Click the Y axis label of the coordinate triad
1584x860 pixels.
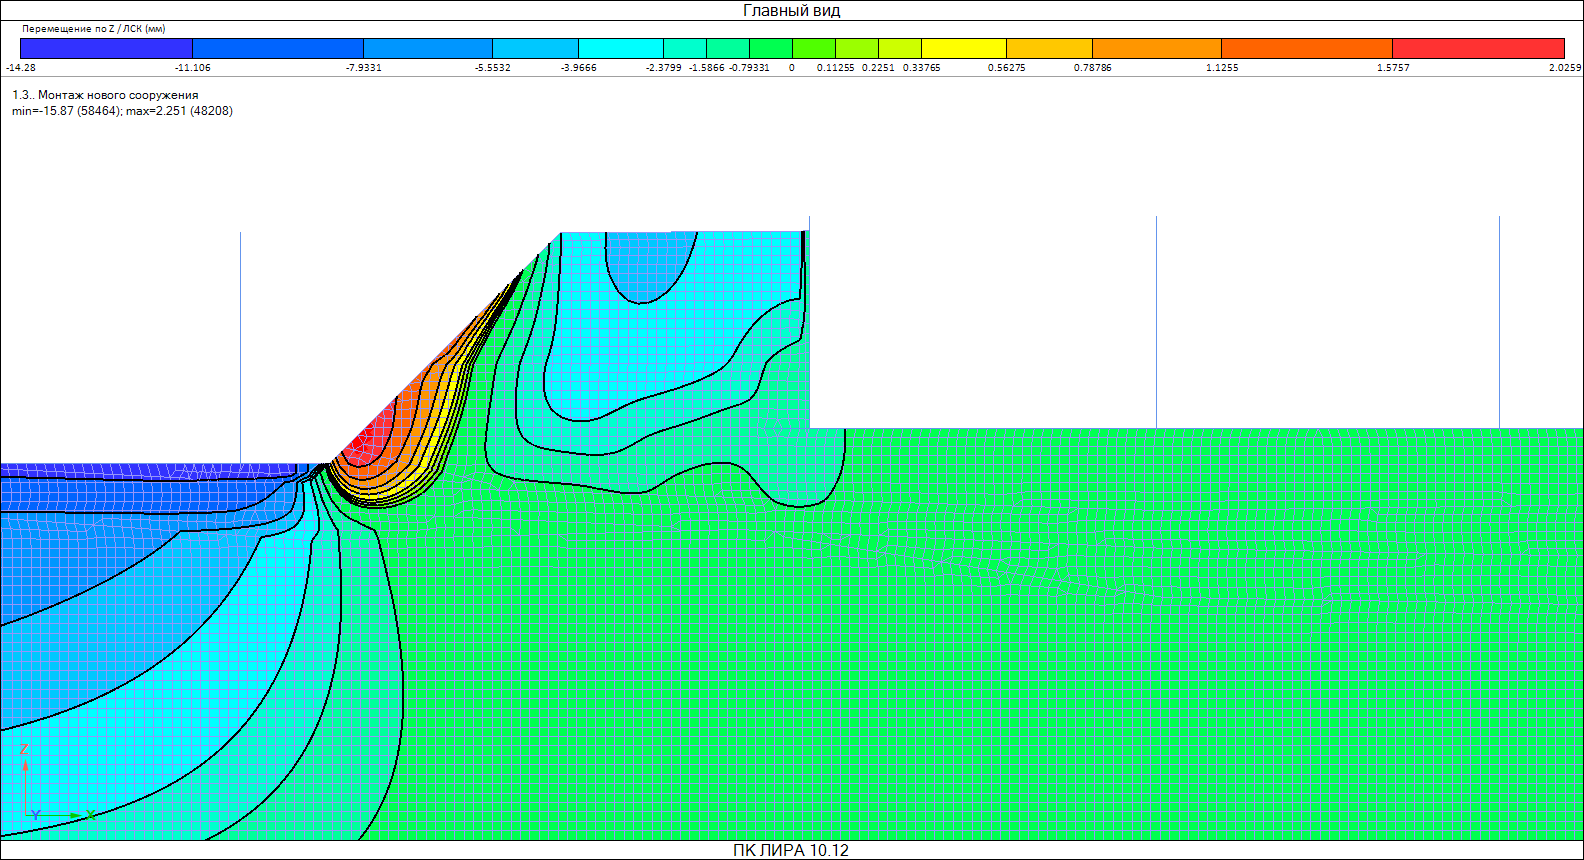pyautogui.click(x=36, y=815)
